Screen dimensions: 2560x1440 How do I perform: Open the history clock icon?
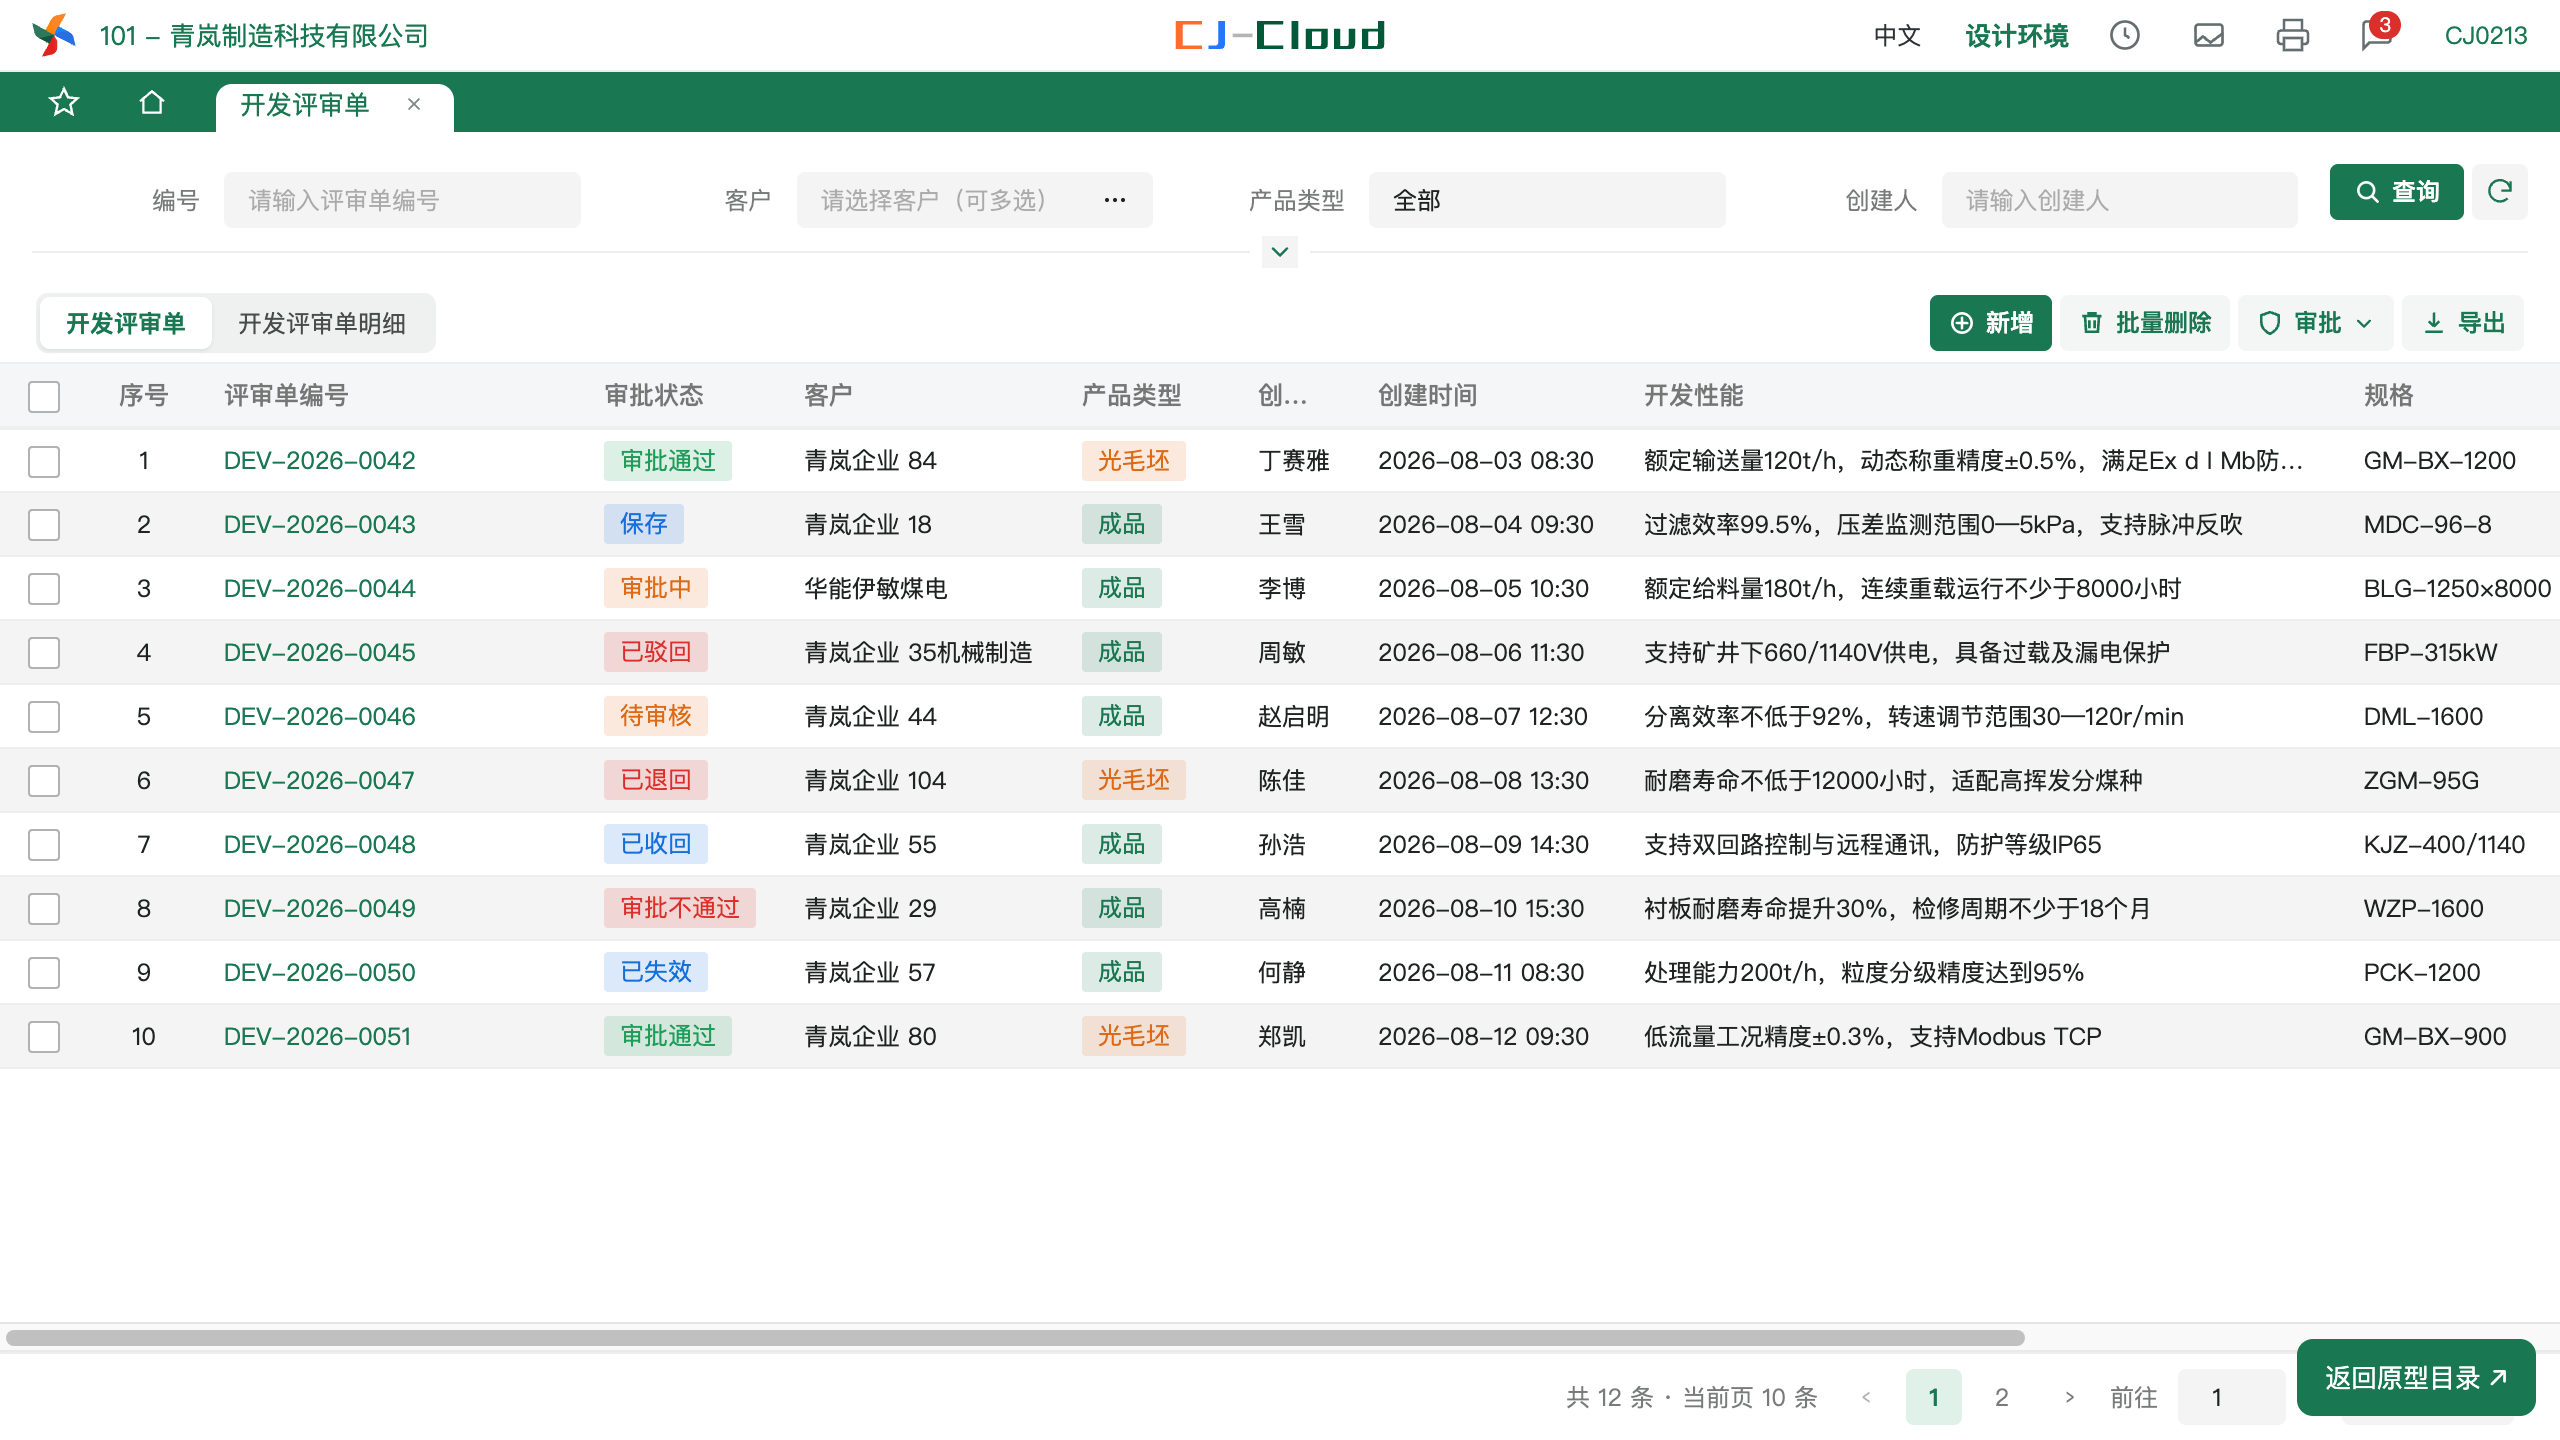click(x=2125, y=36)
